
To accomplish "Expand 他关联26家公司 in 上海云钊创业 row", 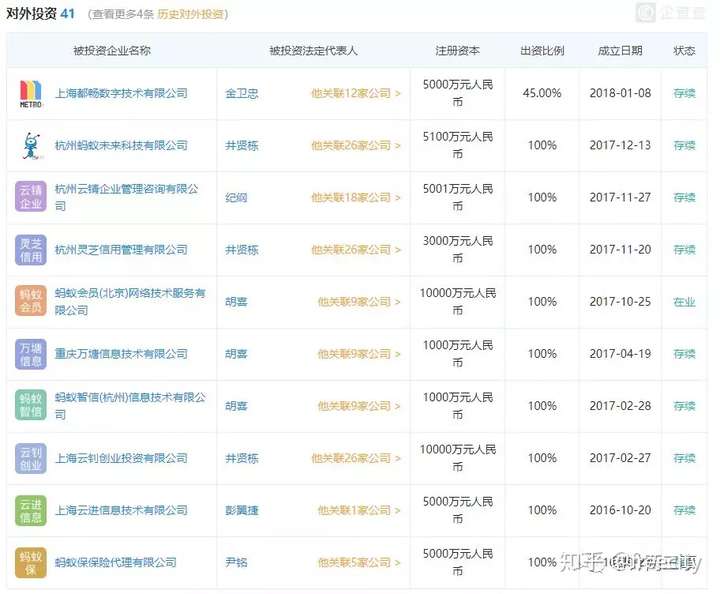I will pyautogui.click(x=356, y=458).
